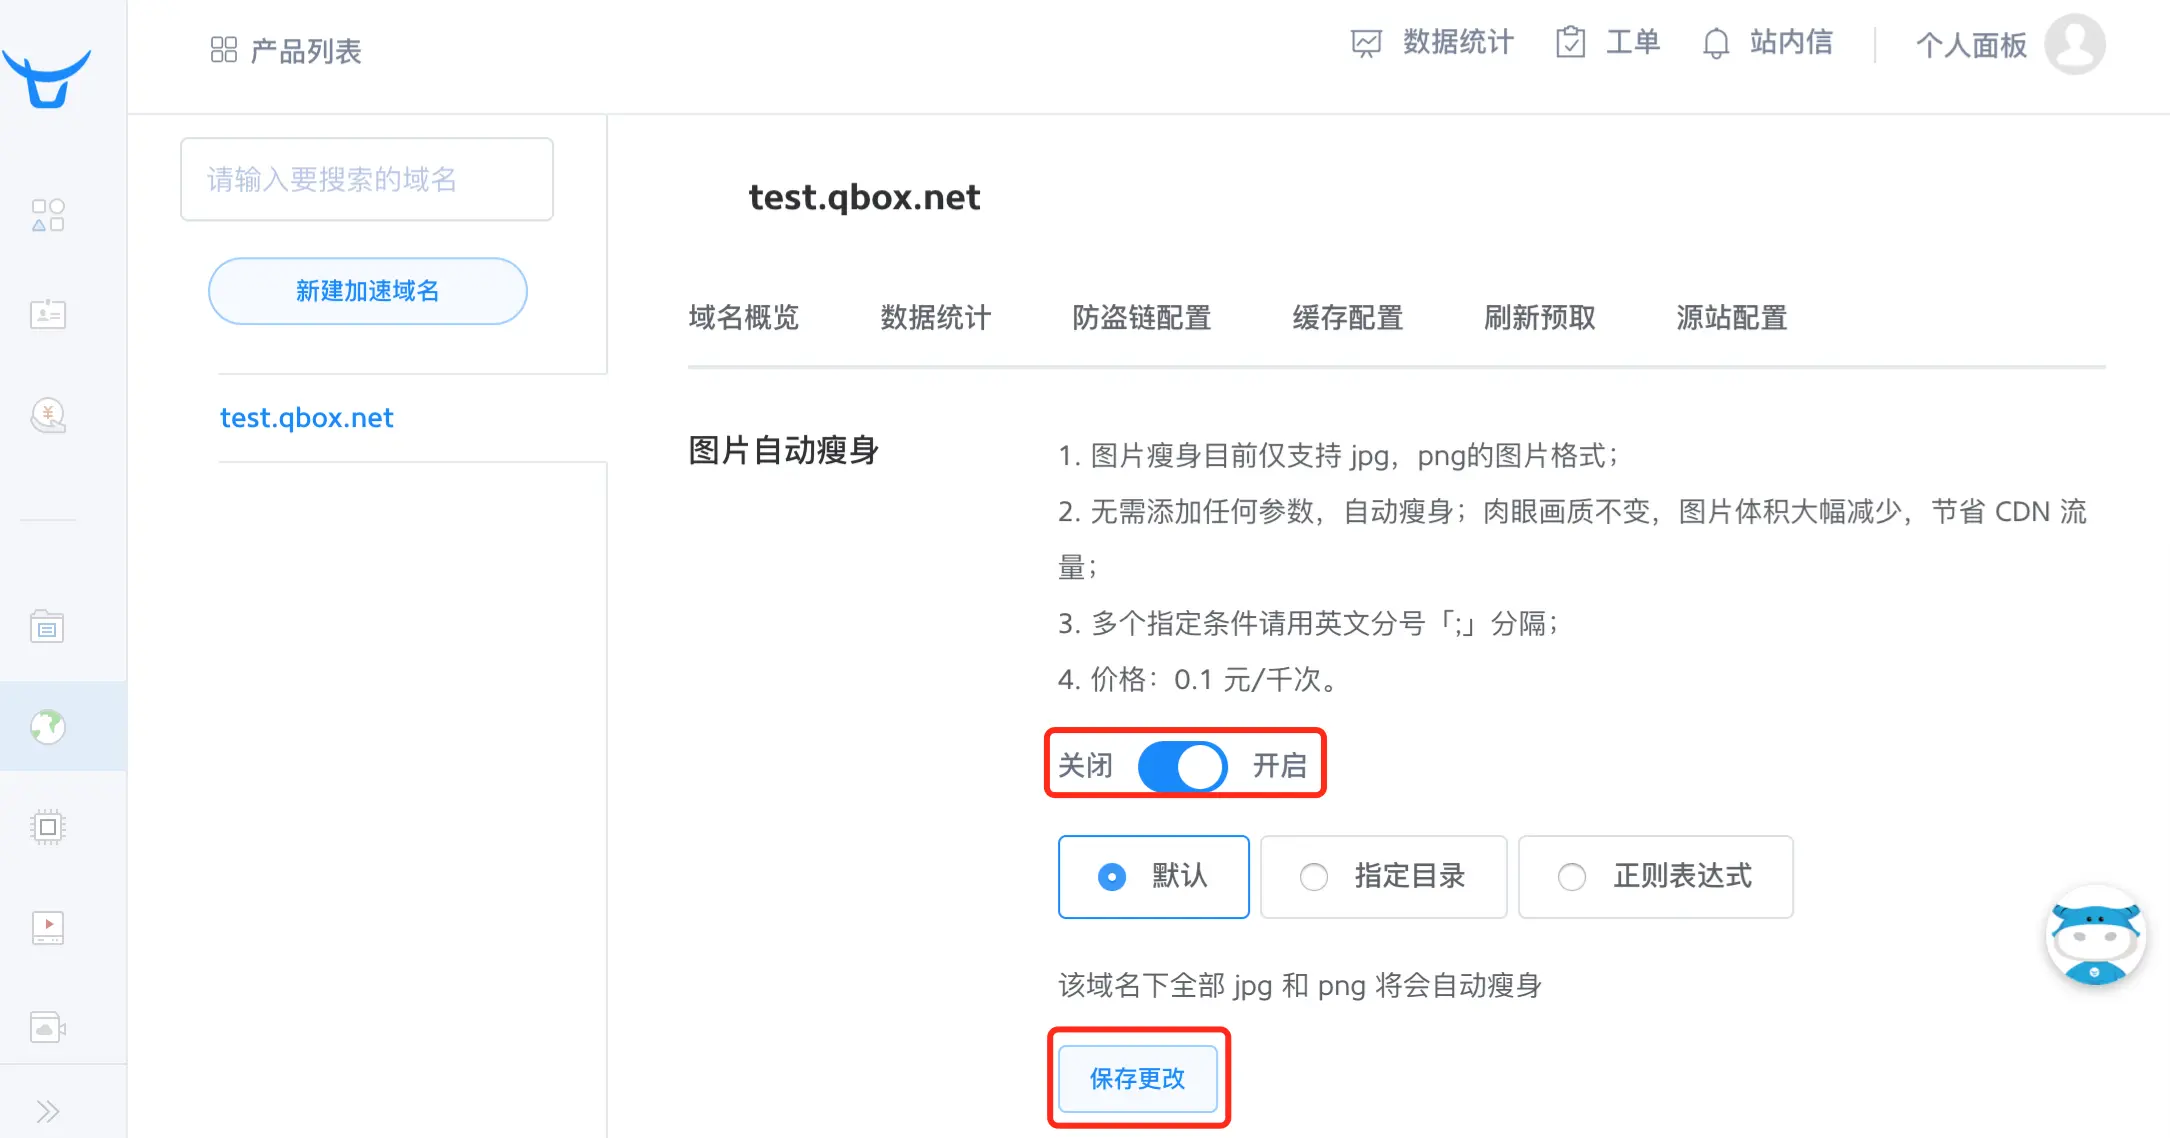The height and width of the screenshot is (1138, 2170).
Task: Click note 该域名下全部 jpg 和 png 将会自动瘦身
Action: coord(1300,986)
